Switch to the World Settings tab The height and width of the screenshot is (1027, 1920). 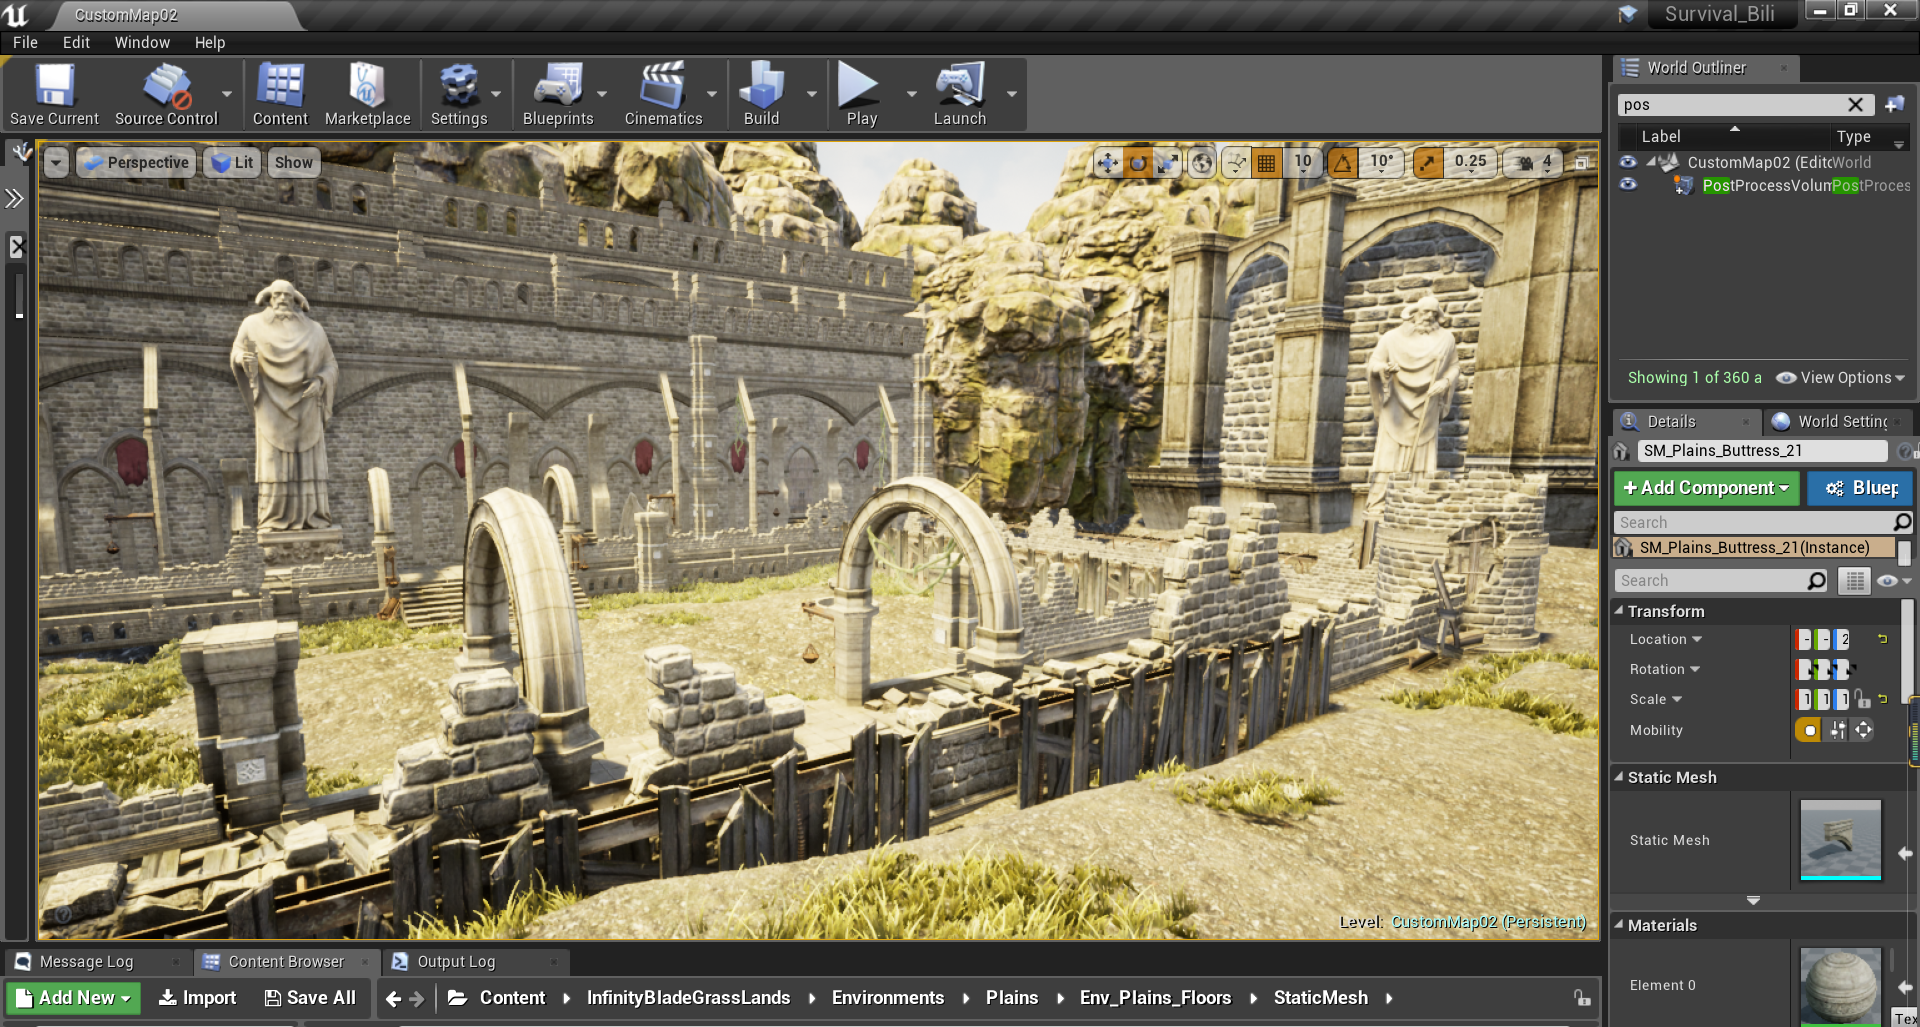(x=1838, y=421)
